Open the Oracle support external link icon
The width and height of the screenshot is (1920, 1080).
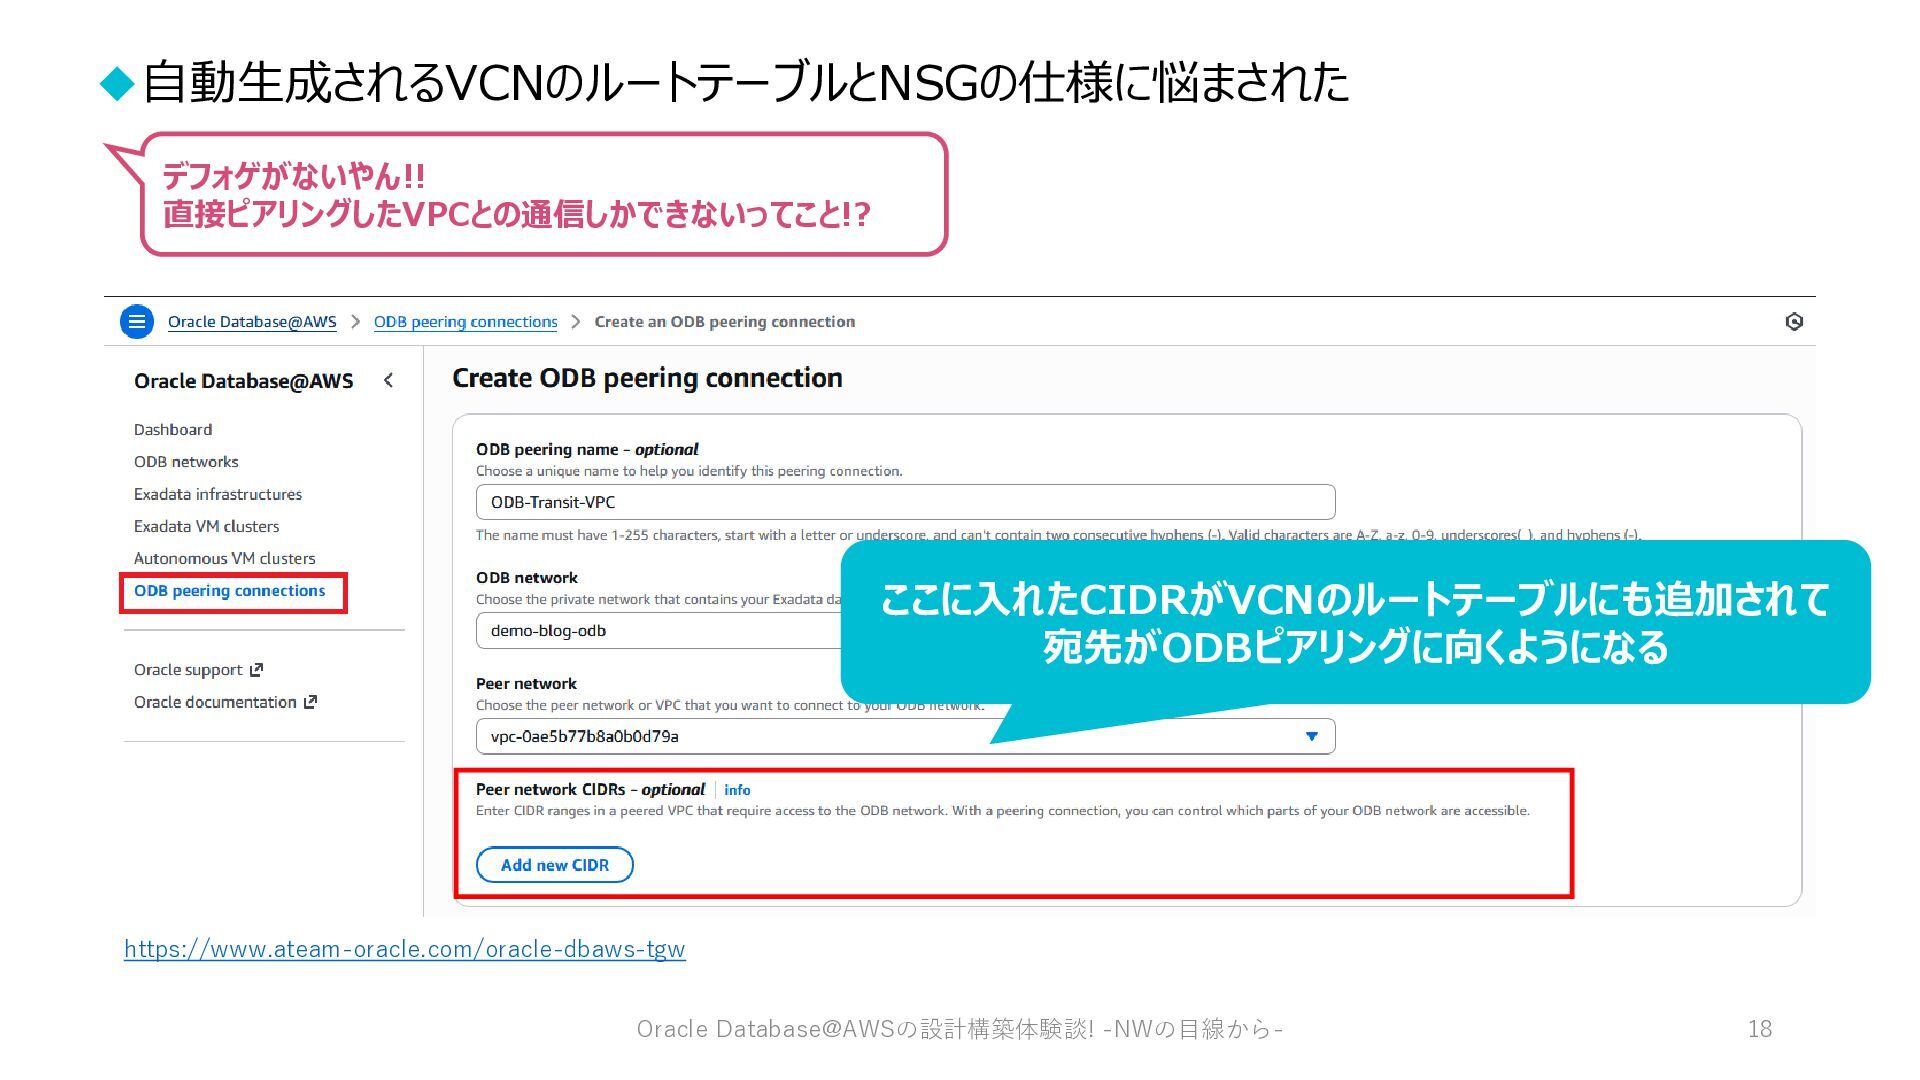[x=256, y=670]
